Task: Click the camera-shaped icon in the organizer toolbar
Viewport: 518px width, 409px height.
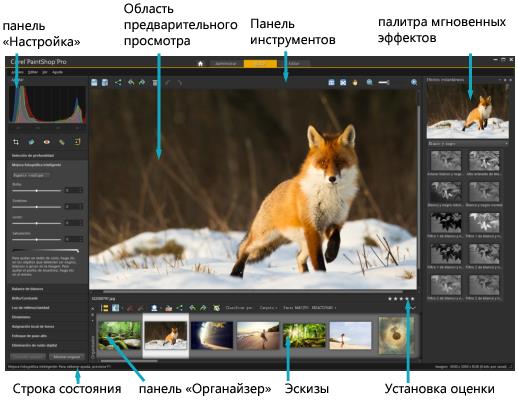Action: pyautogui.click(x=169, y=308)
